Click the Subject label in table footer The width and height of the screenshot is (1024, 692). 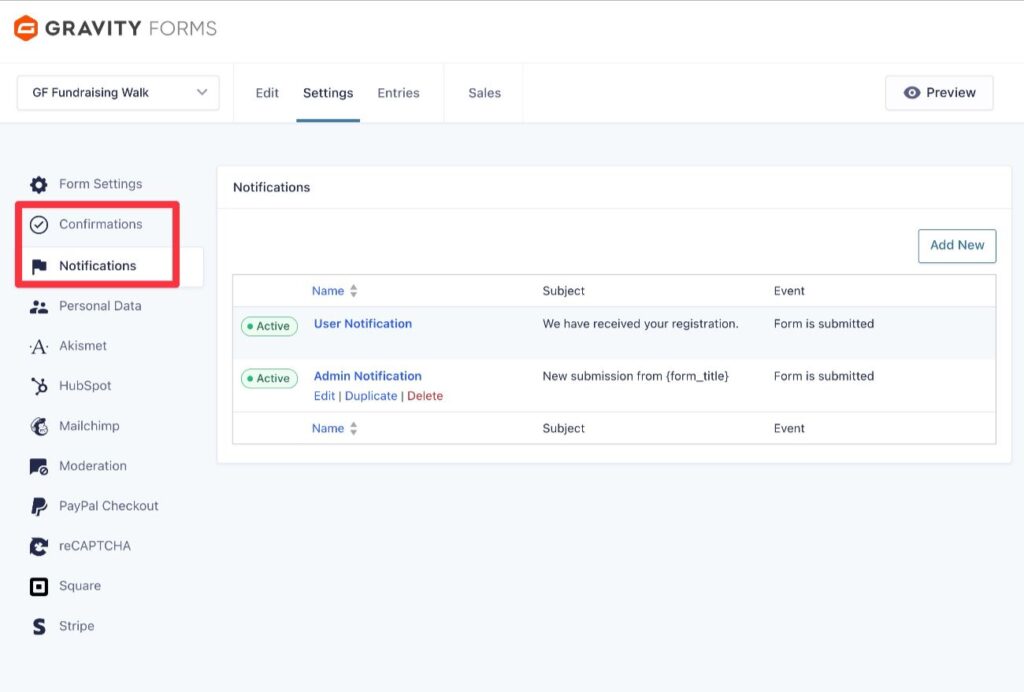click(x=564, y=428)
